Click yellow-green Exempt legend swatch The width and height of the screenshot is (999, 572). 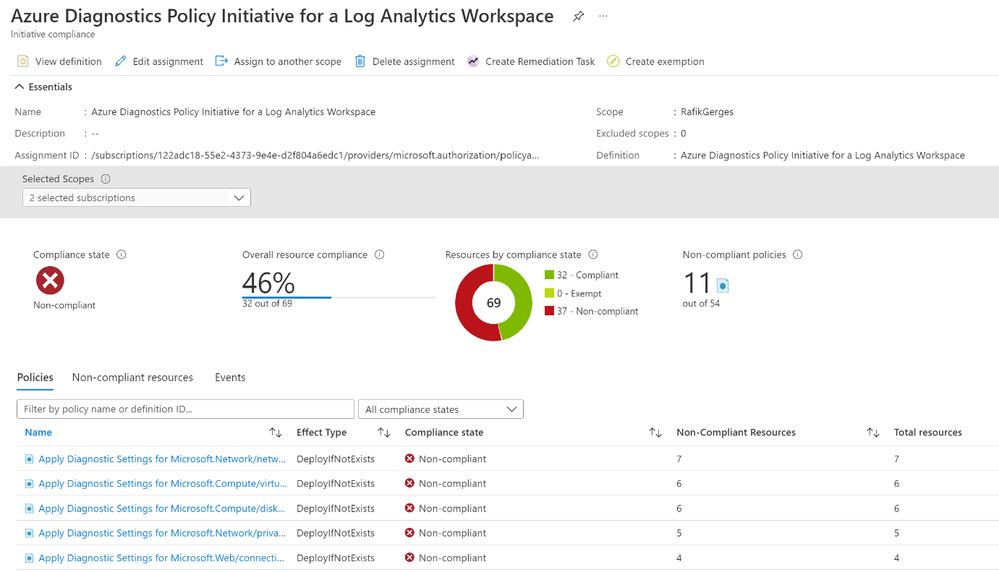[549, 293]
